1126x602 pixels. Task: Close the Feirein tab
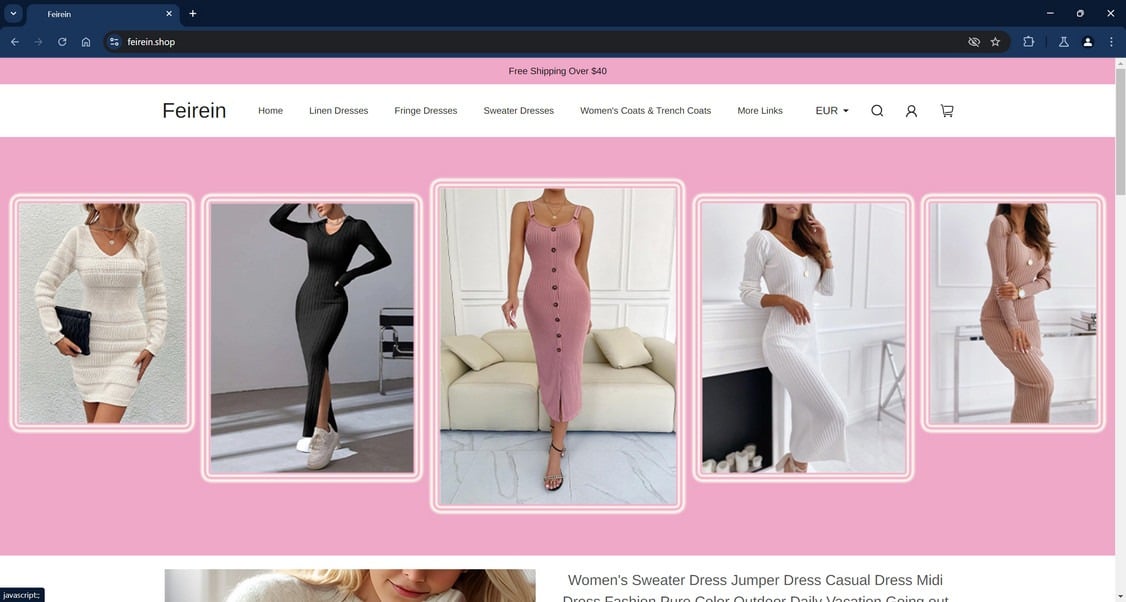click(x=169, y=14)
